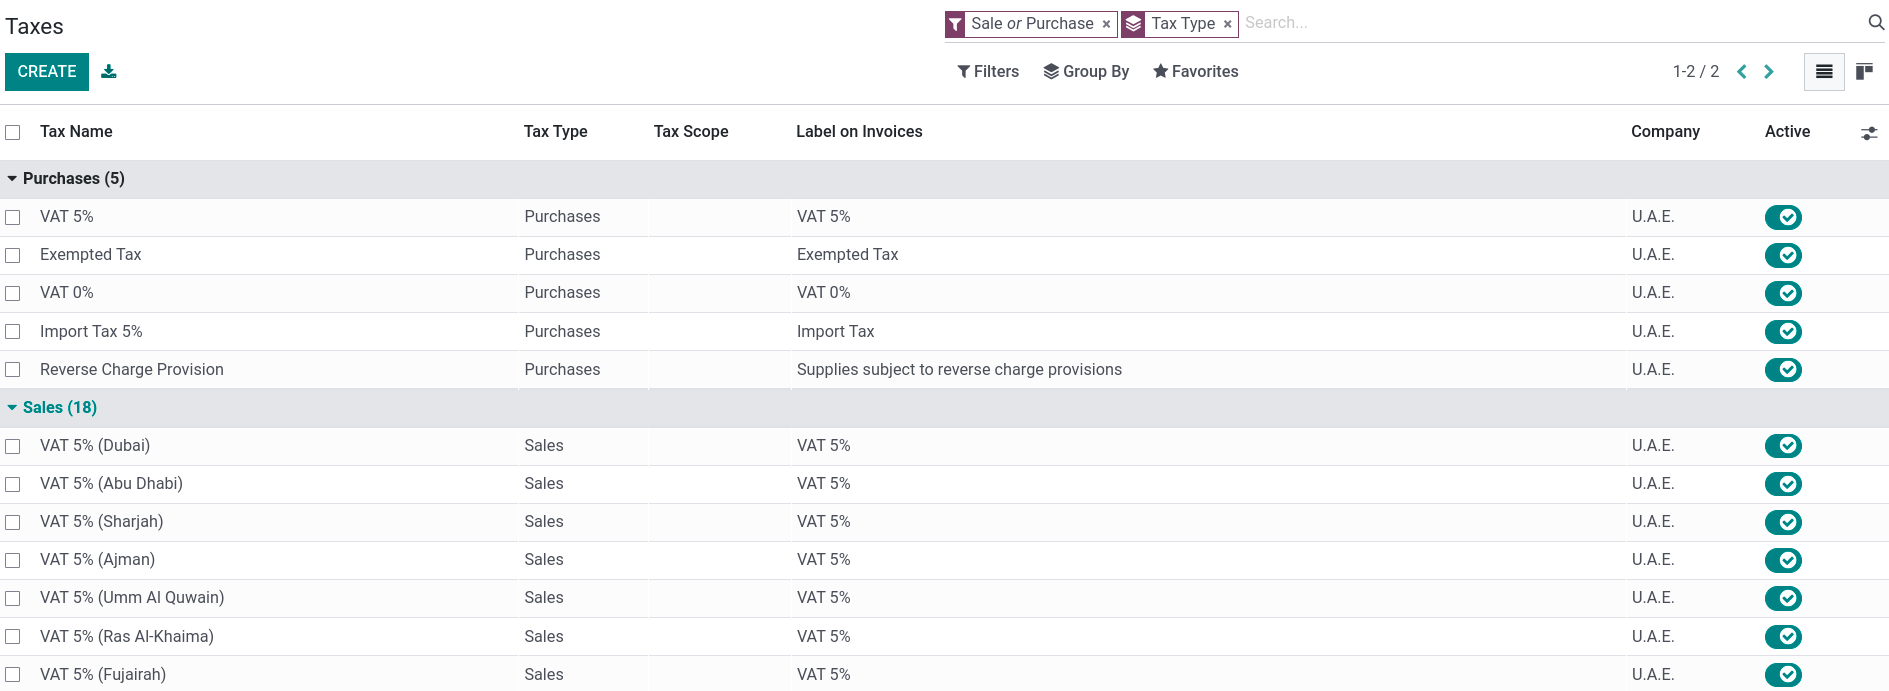Go to previous page of records
Screen dimensions: 1889x691
pyautogui.click(x=1742, y=72)
